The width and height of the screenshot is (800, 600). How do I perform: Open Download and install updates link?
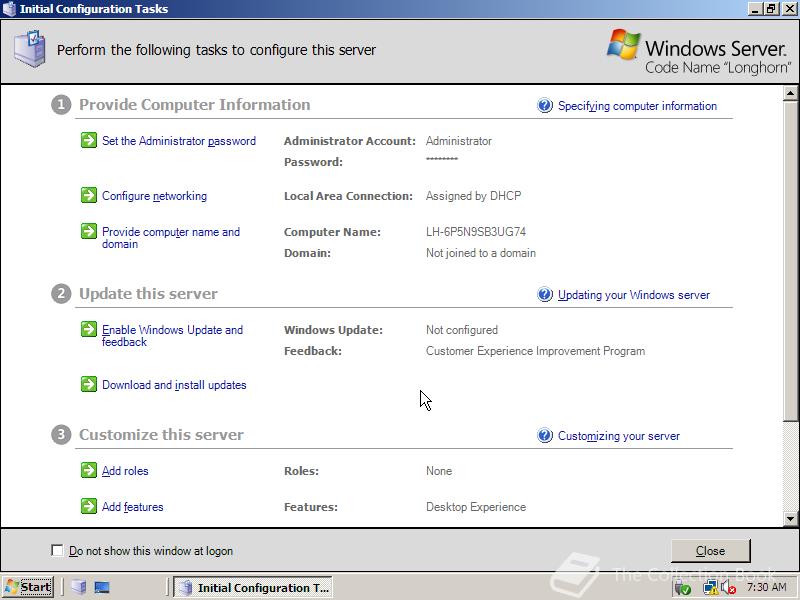174,385
